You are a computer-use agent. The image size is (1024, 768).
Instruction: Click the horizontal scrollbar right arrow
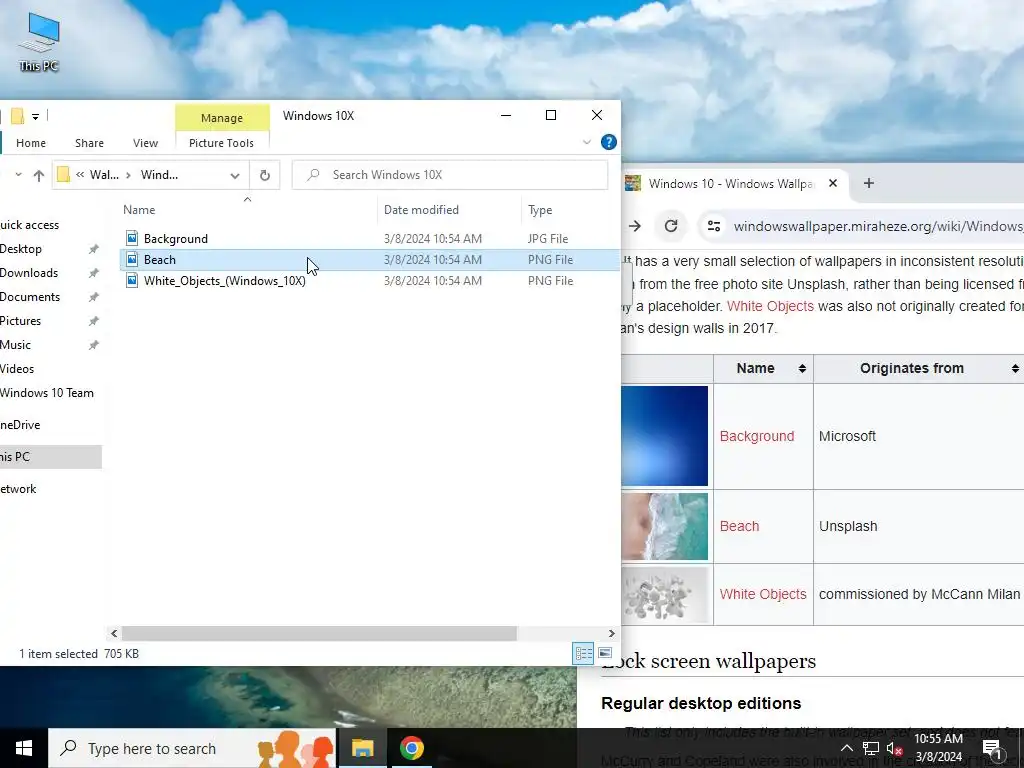click(611, 633)
